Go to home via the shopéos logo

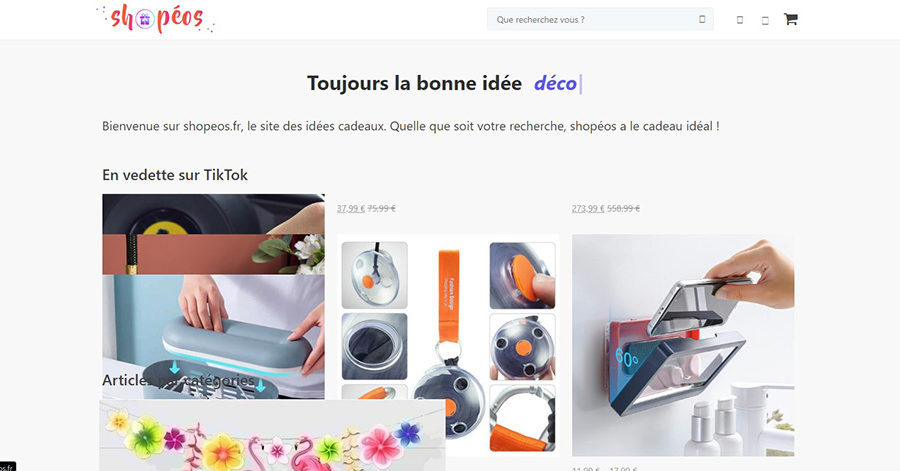pyautogui.click(x=156, y=19)
